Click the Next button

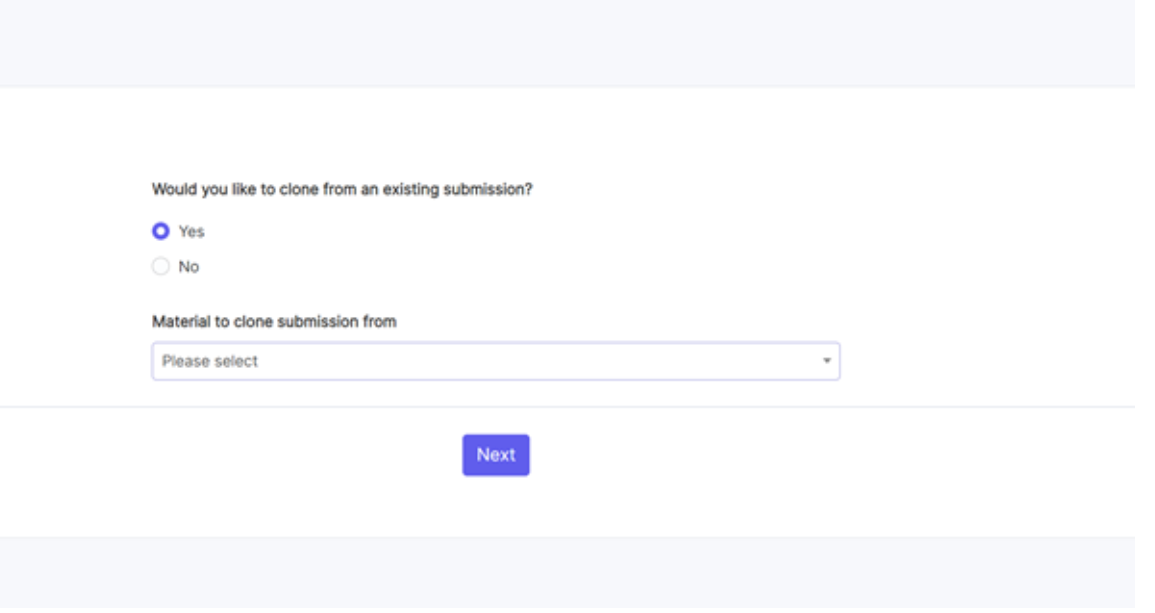(495, 455)
